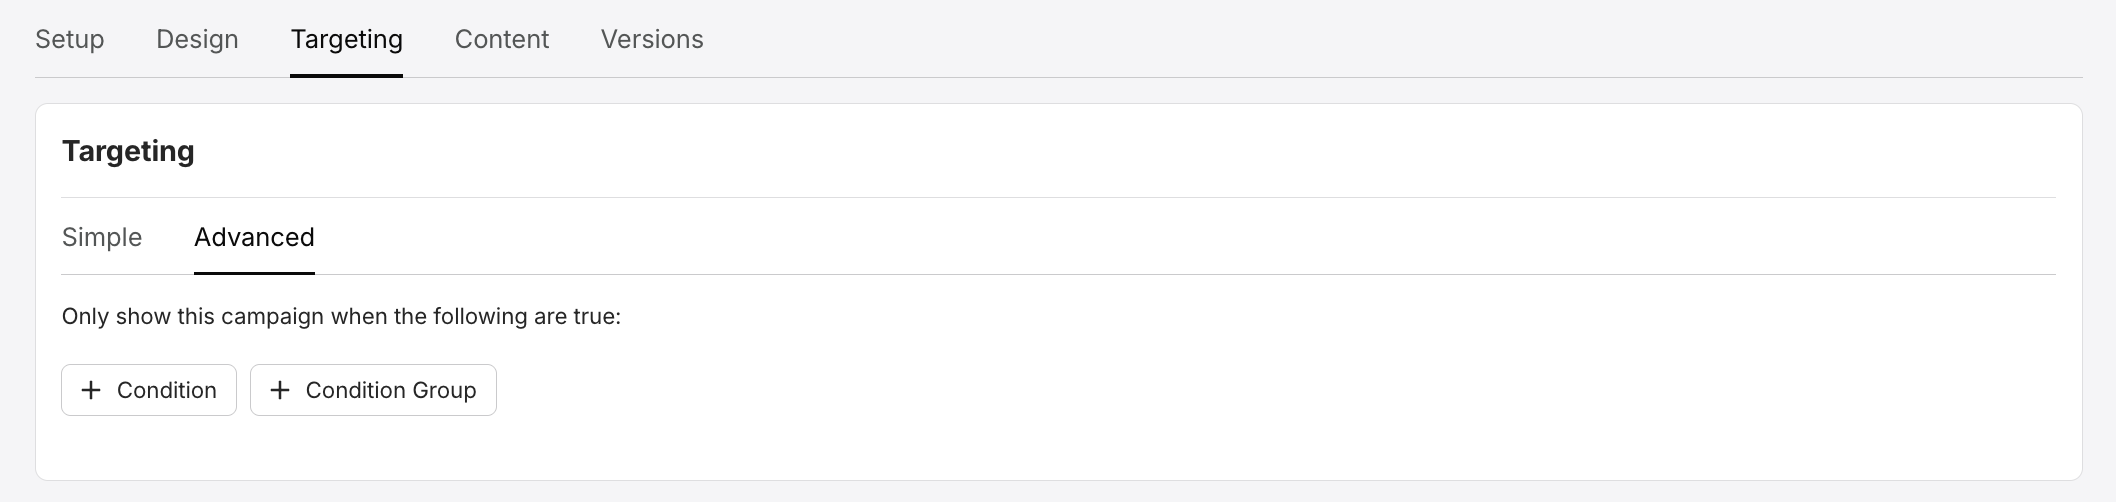Click the underlined Advanced tab label
Image resolution: width=2116 pixels, height=502 pixels.
click(254, 237)
